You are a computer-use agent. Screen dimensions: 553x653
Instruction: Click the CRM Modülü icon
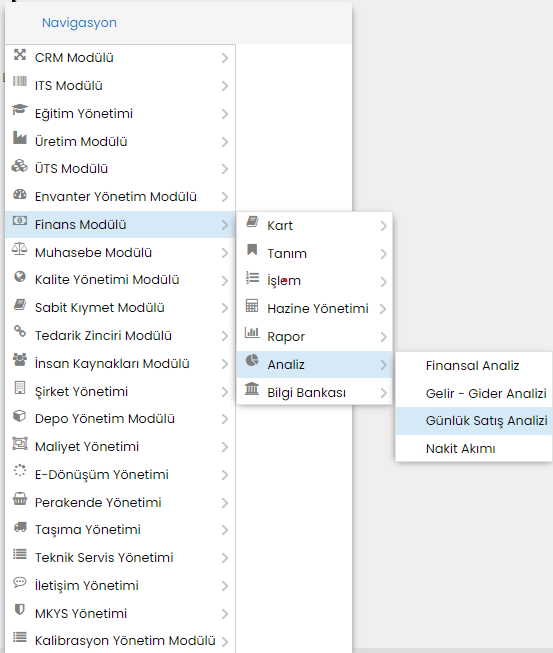click(20, 55)
